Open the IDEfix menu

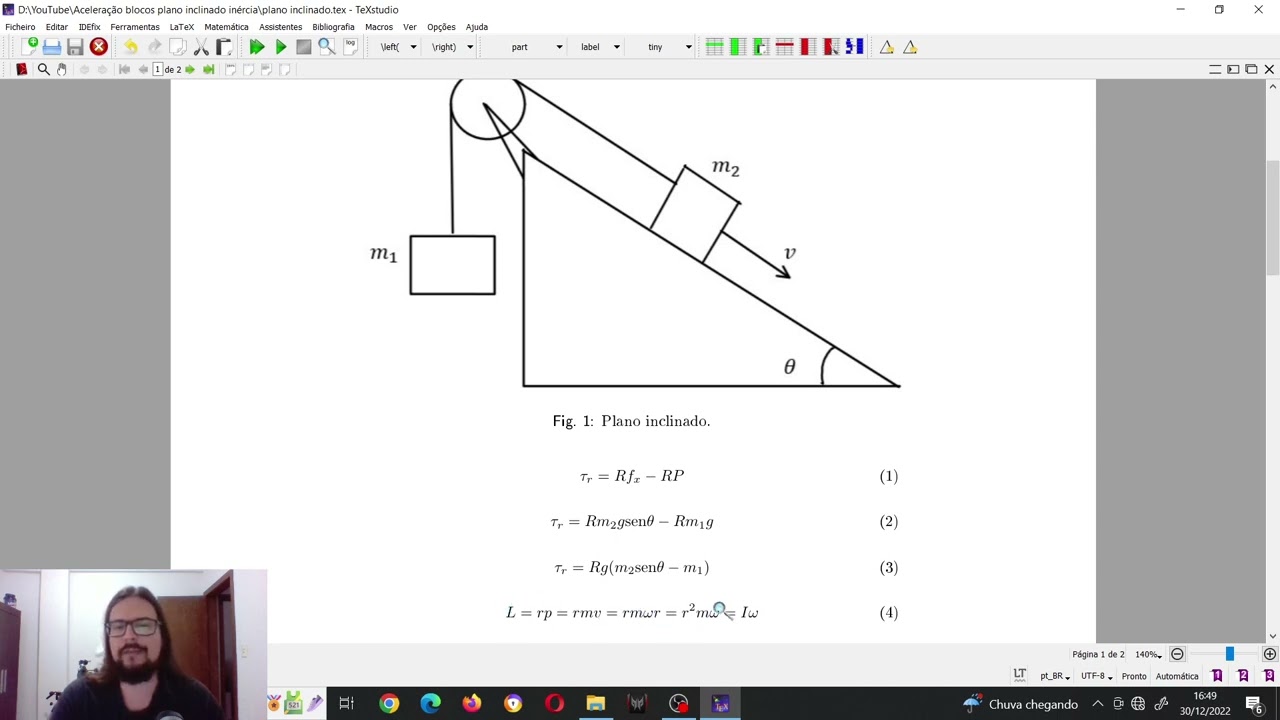pyautogui.click(x=90, y=27)
